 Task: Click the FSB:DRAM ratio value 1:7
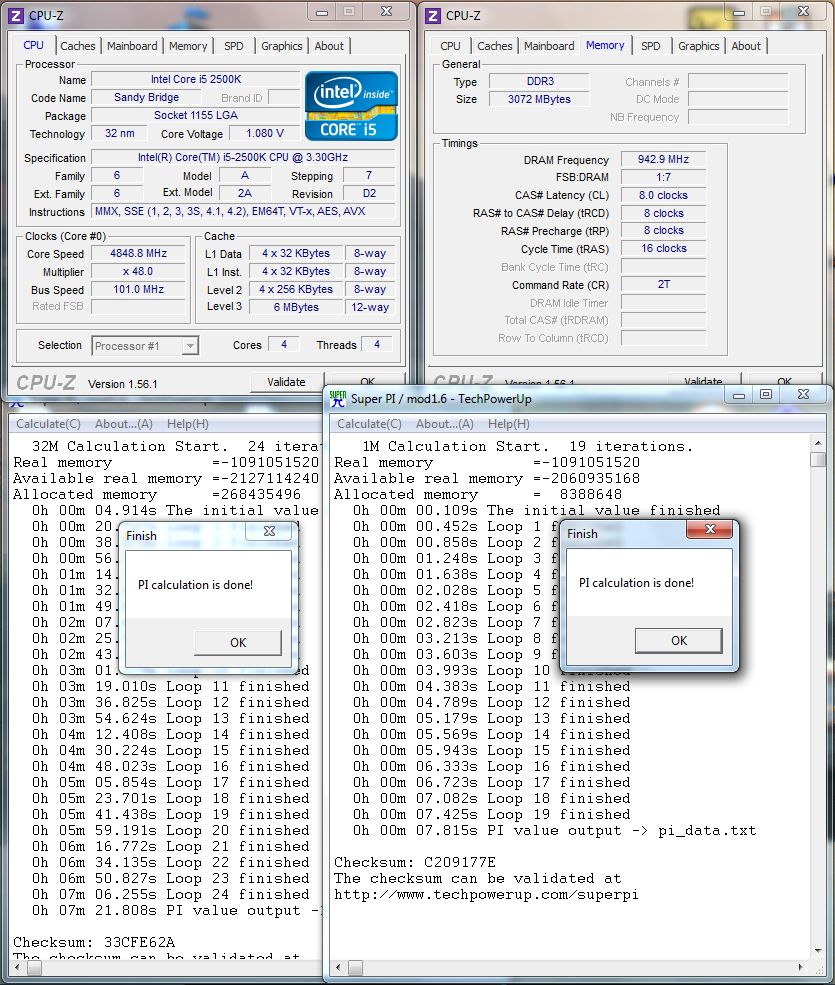663,177
